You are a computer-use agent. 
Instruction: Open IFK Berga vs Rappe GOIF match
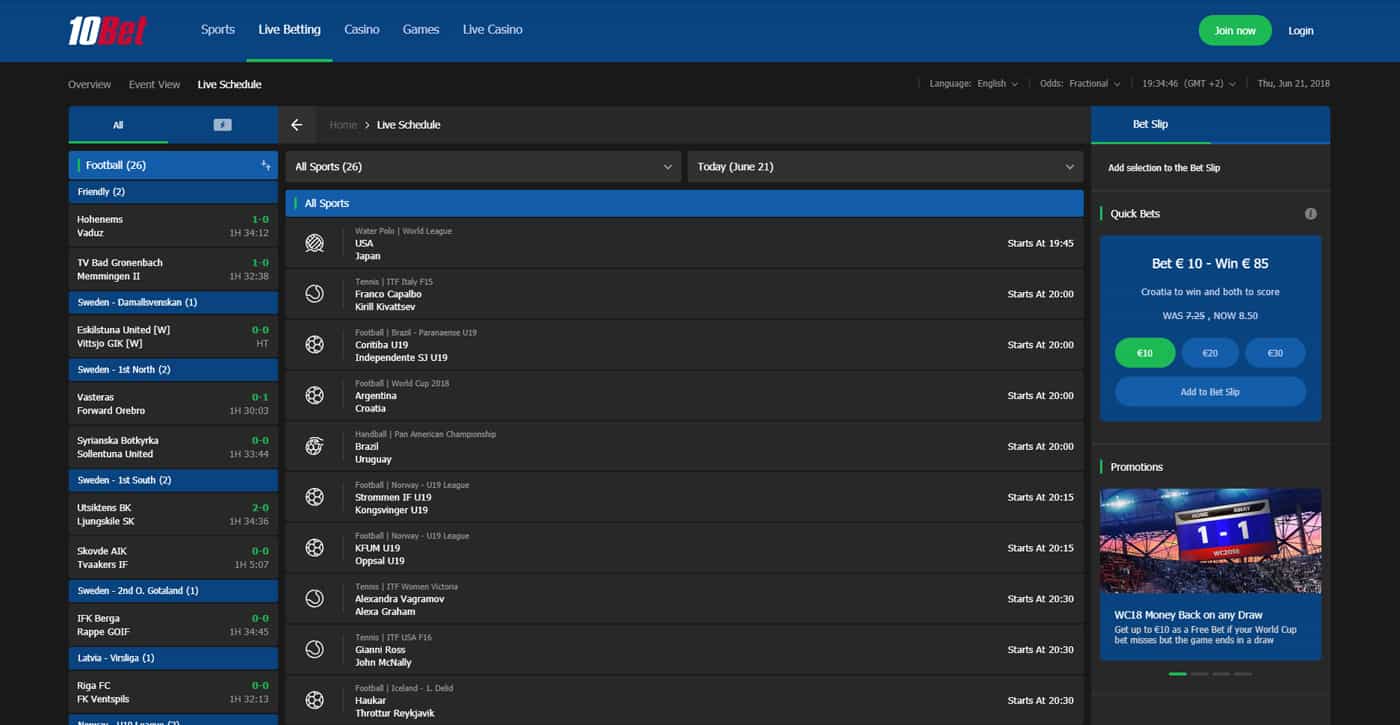(x=173, y=625)
